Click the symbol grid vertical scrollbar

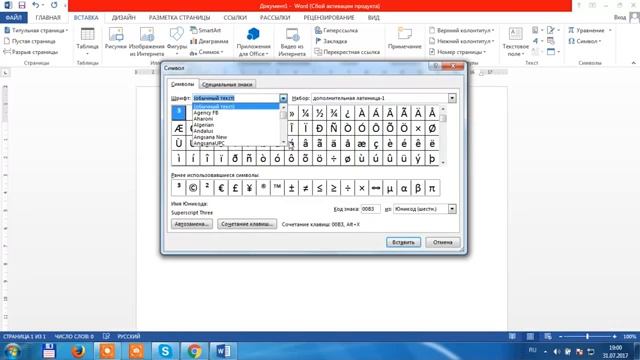[x=443, y=135]
